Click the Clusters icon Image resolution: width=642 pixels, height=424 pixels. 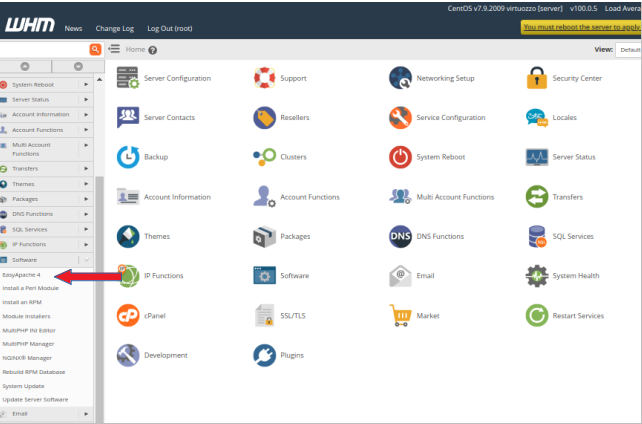pyautogui.click(x=264, y=157)
